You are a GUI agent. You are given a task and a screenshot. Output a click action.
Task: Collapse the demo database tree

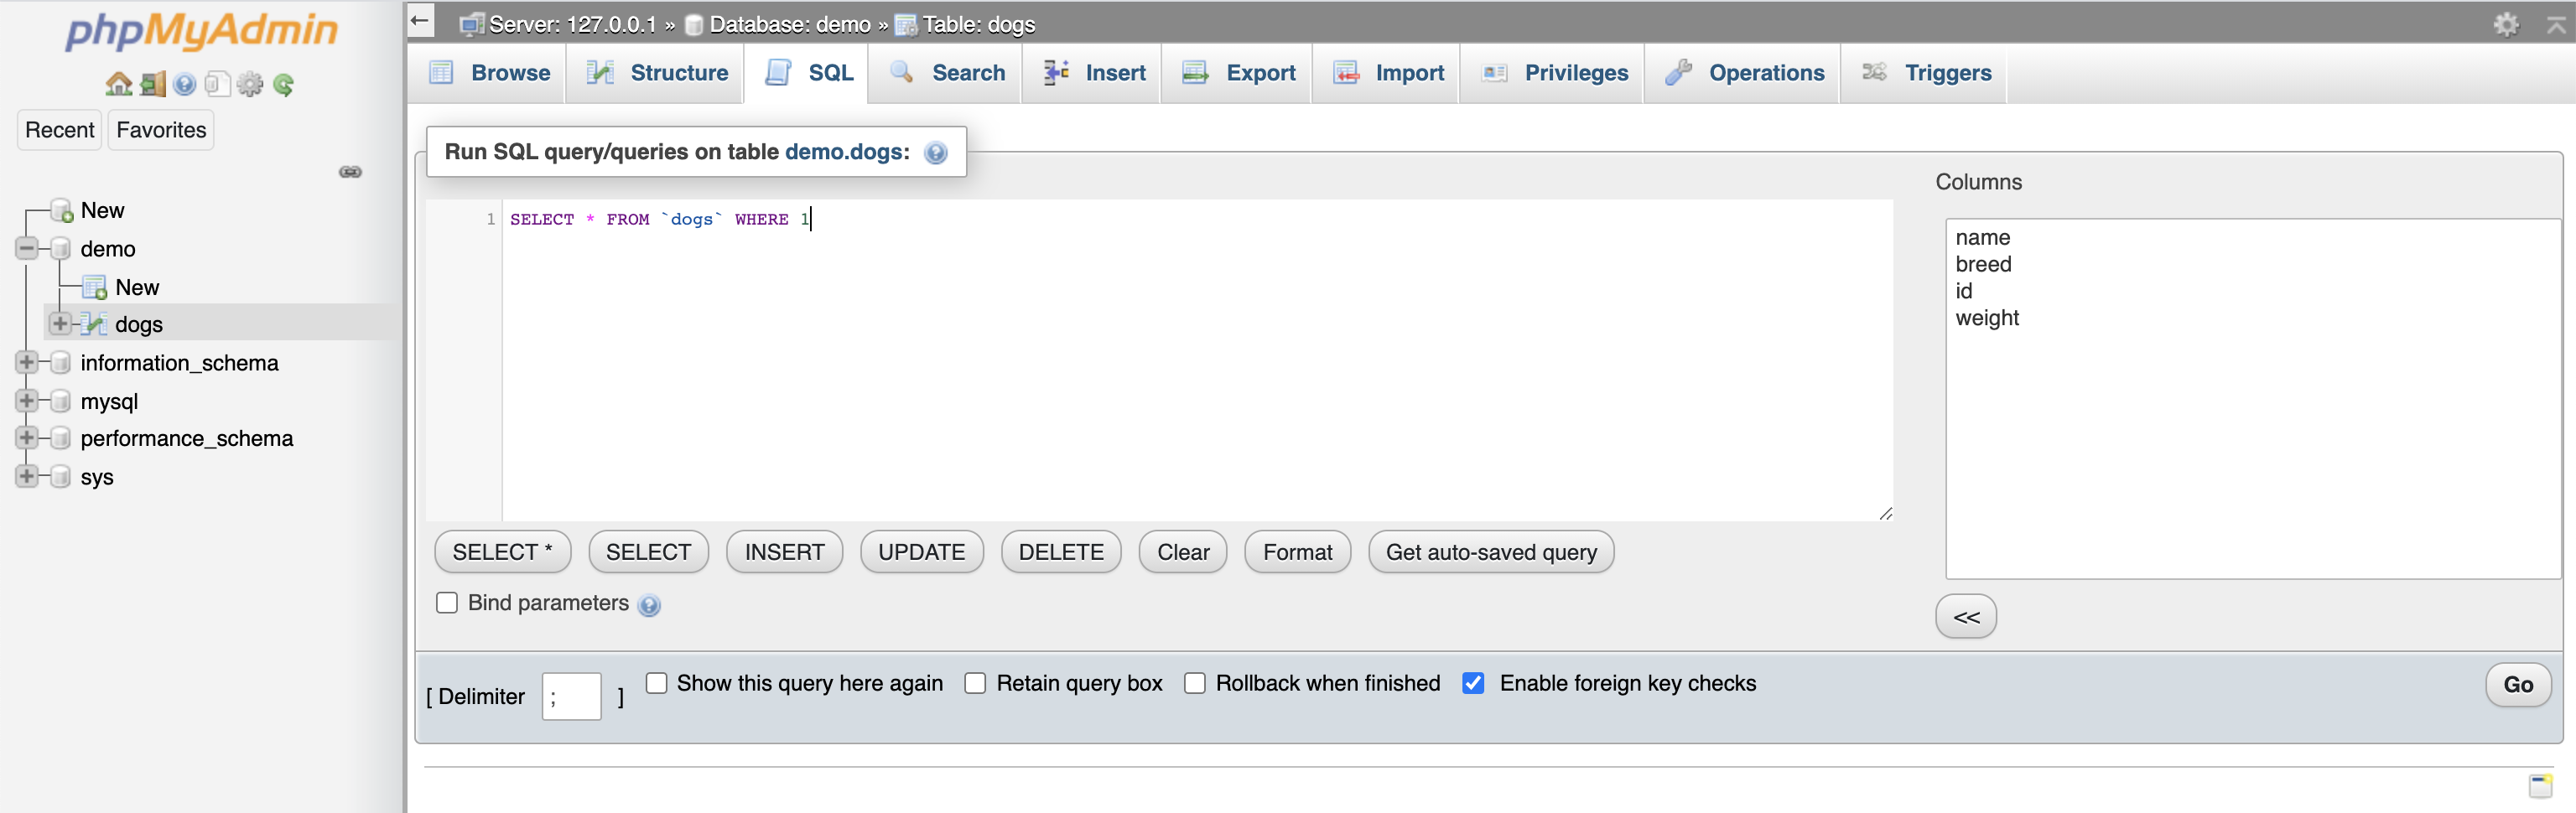(26, 249)
